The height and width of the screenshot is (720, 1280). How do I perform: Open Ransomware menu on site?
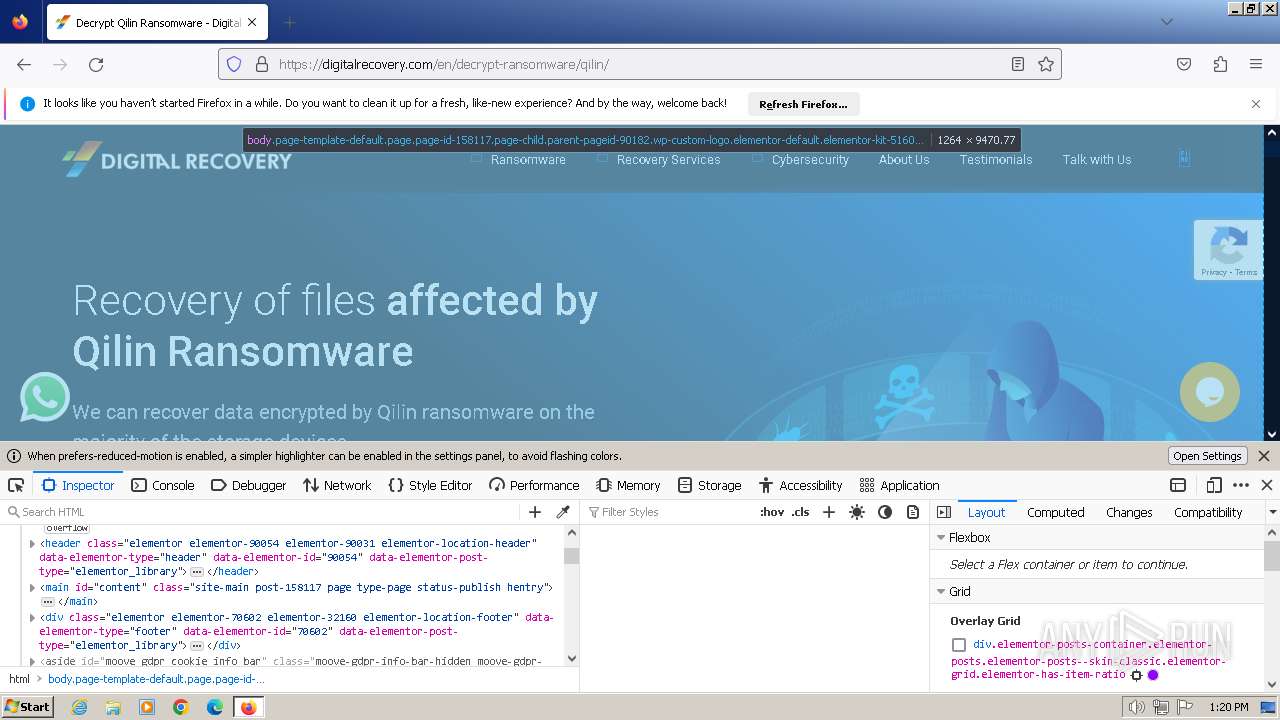tap(528, 159)
